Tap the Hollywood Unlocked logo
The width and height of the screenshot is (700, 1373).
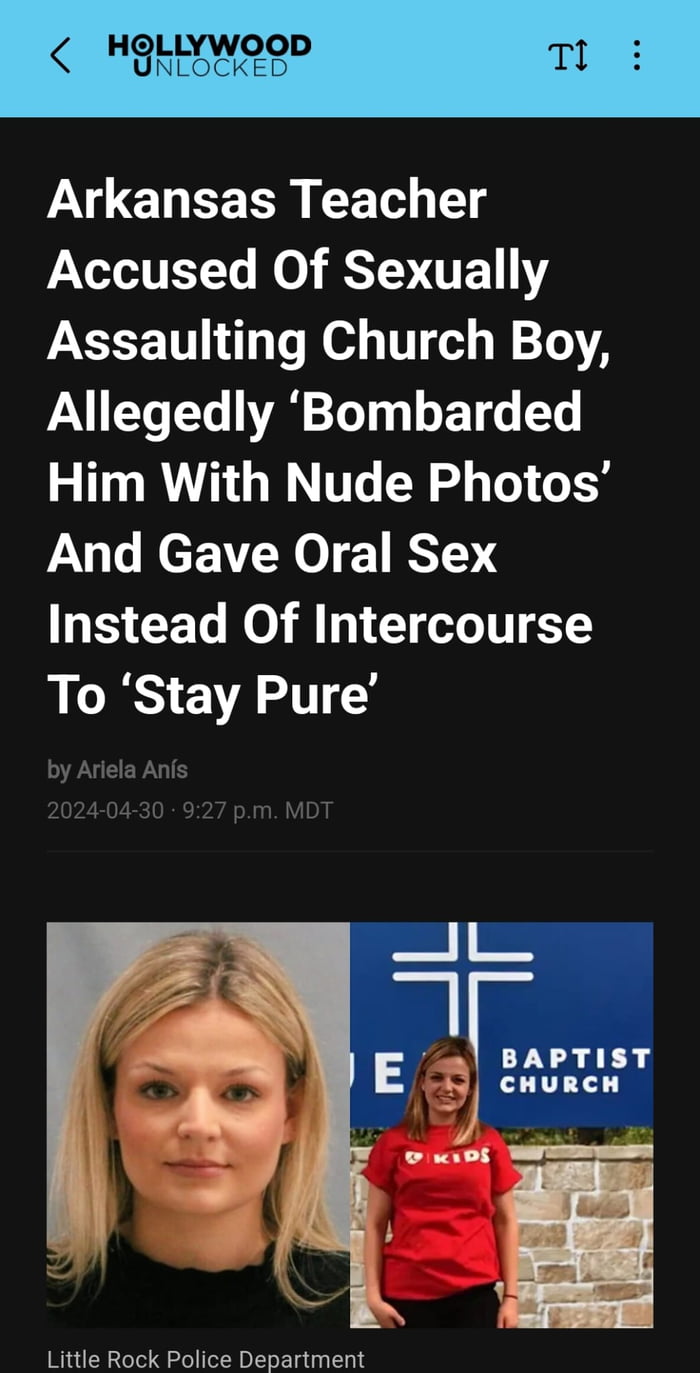209,56
